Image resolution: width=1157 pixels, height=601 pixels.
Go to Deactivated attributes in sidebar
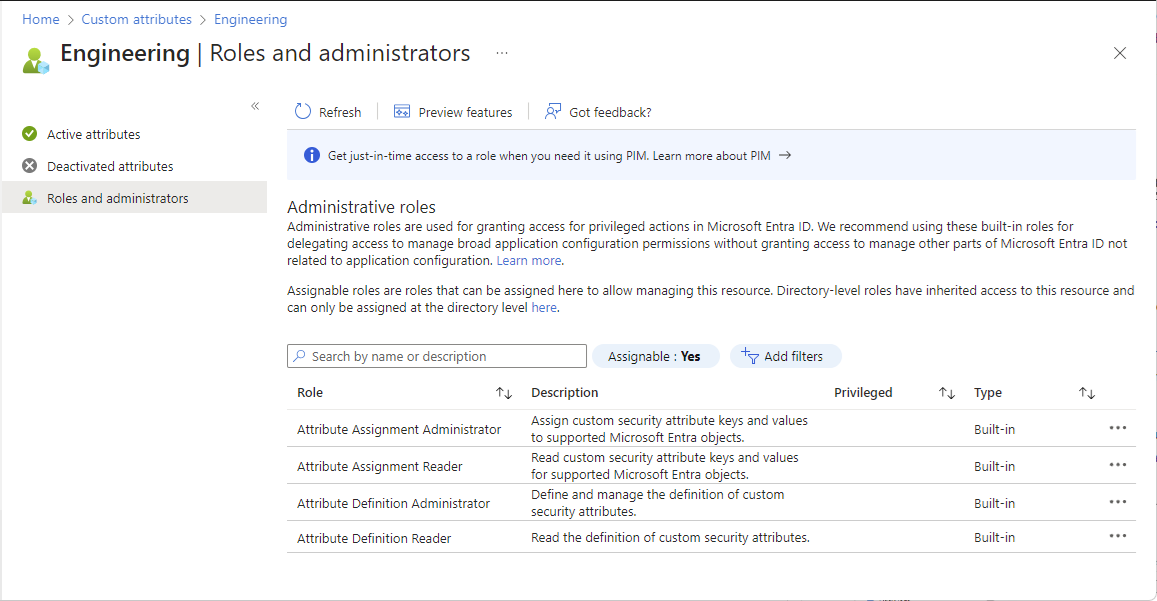[110, 166]
